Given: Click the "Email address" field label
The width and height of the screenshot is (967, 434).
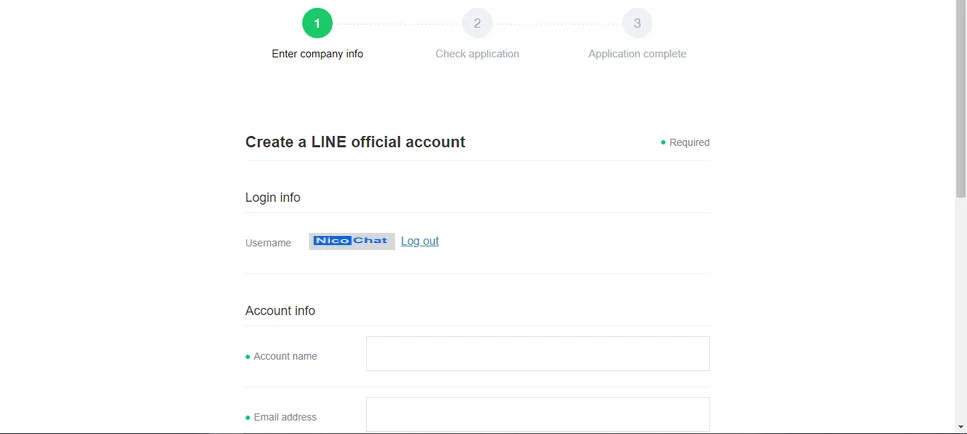Looking at the screenshot, I should [x=285, y=417].
